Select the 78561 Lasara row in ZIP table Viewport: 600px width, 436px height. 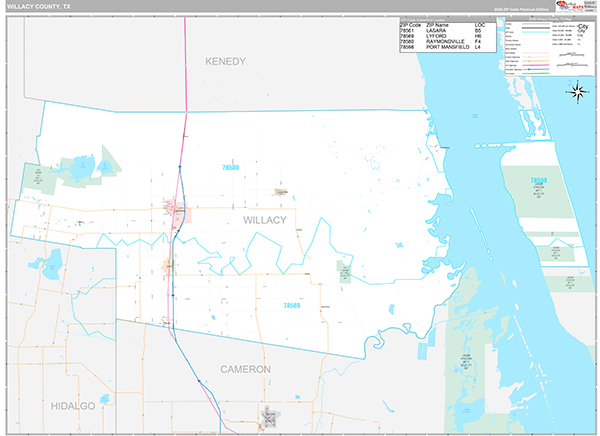coord(440,31)
